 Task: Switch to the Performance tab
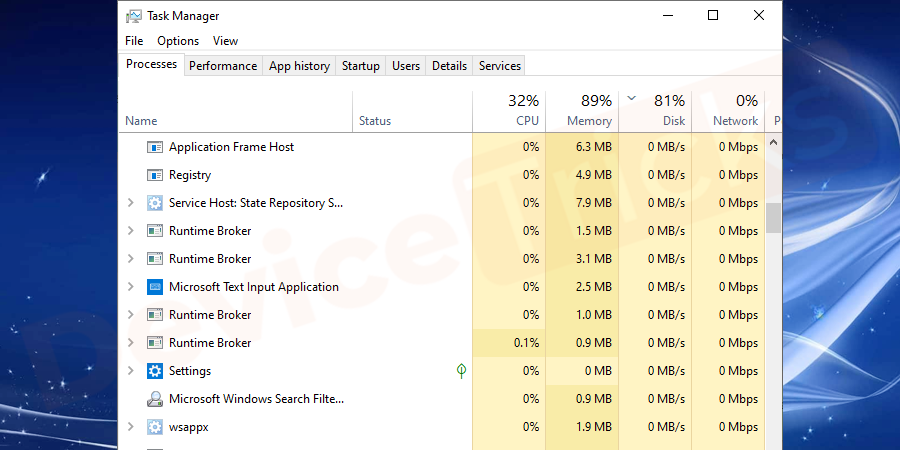pyautogui.click(x=223, y=66)
